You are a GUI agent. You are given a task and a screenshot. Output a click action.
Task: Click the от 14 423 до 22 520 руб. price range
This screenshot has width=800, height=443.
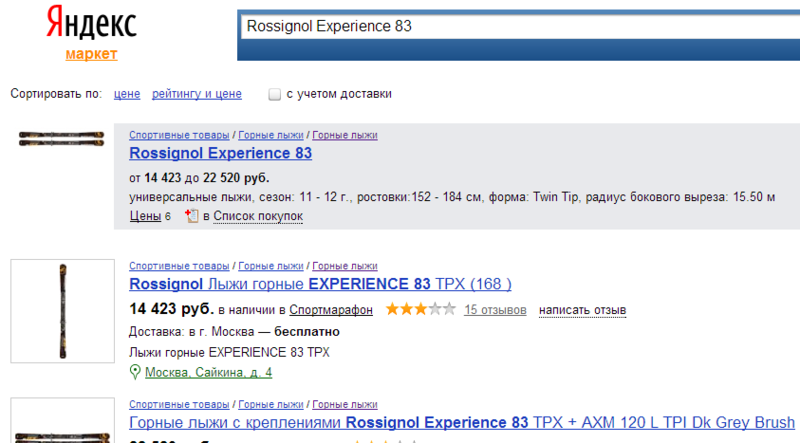(x=199, y=178)
